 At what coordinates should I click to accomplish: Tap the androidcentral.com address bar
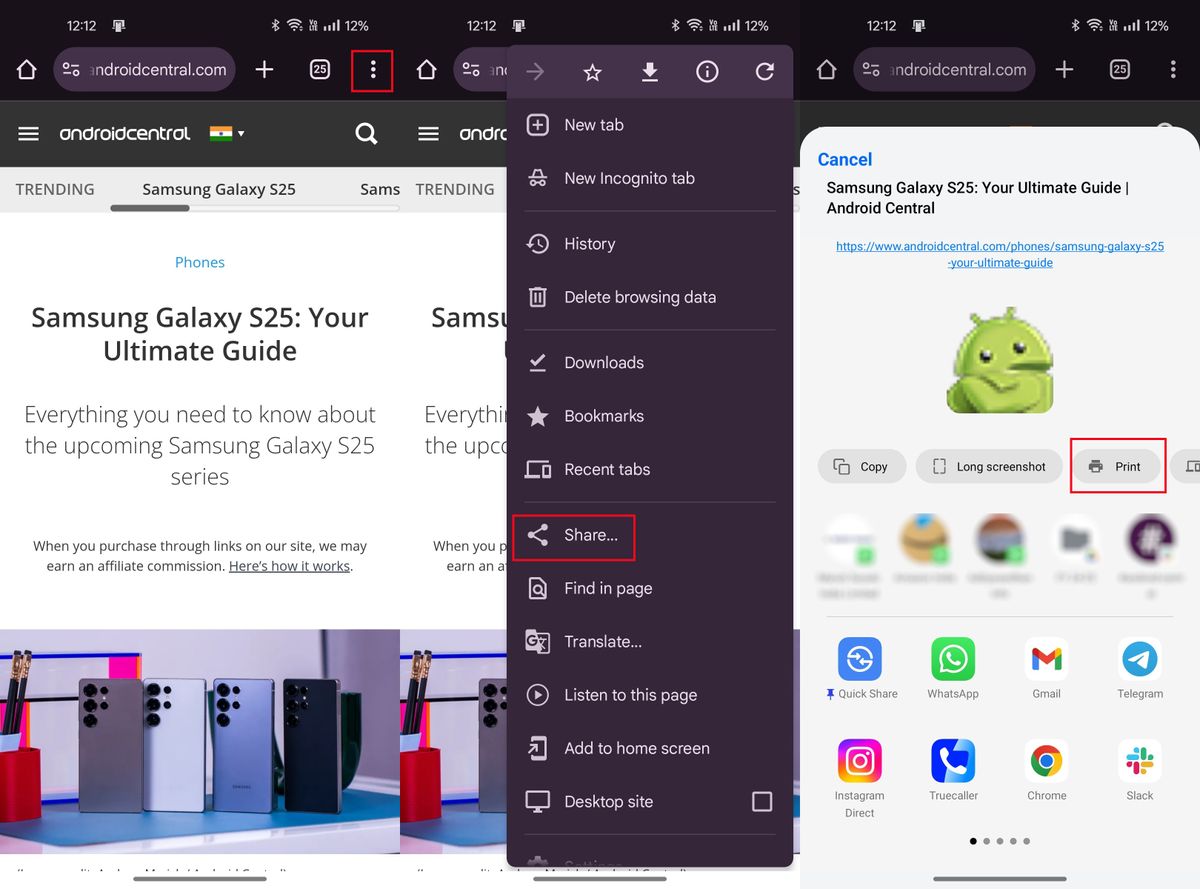point(144,70)
